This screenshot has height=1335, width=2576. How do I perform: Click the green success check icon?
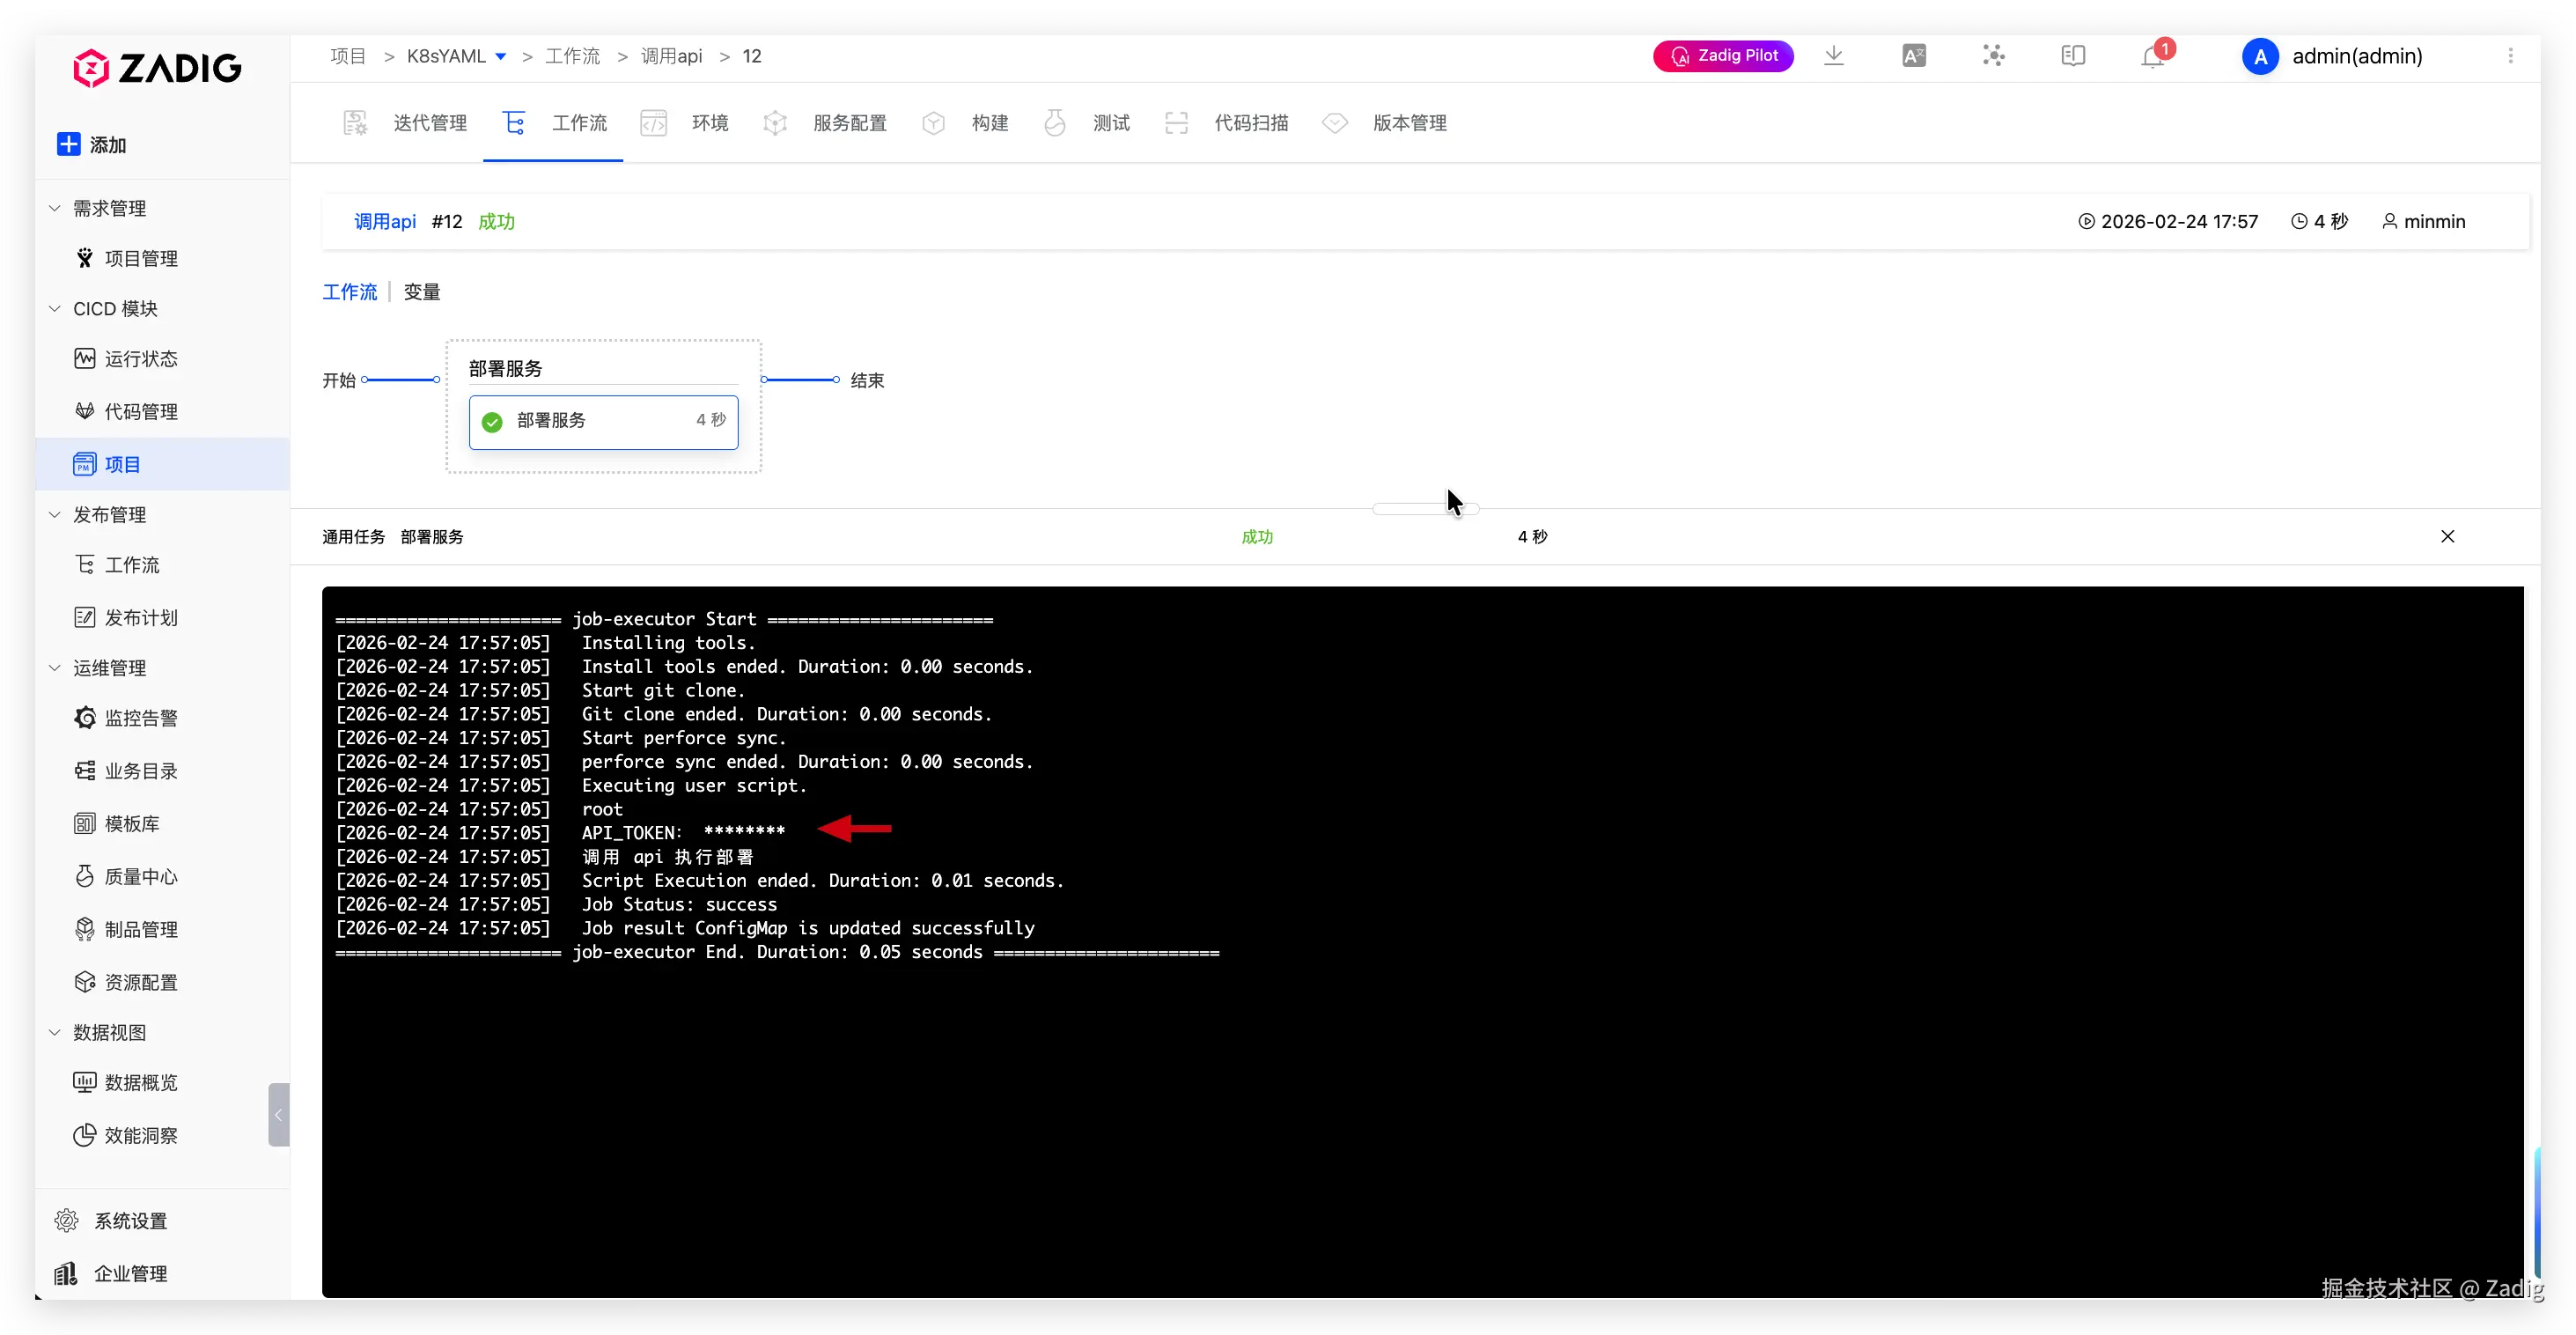(x=492, y=421)
